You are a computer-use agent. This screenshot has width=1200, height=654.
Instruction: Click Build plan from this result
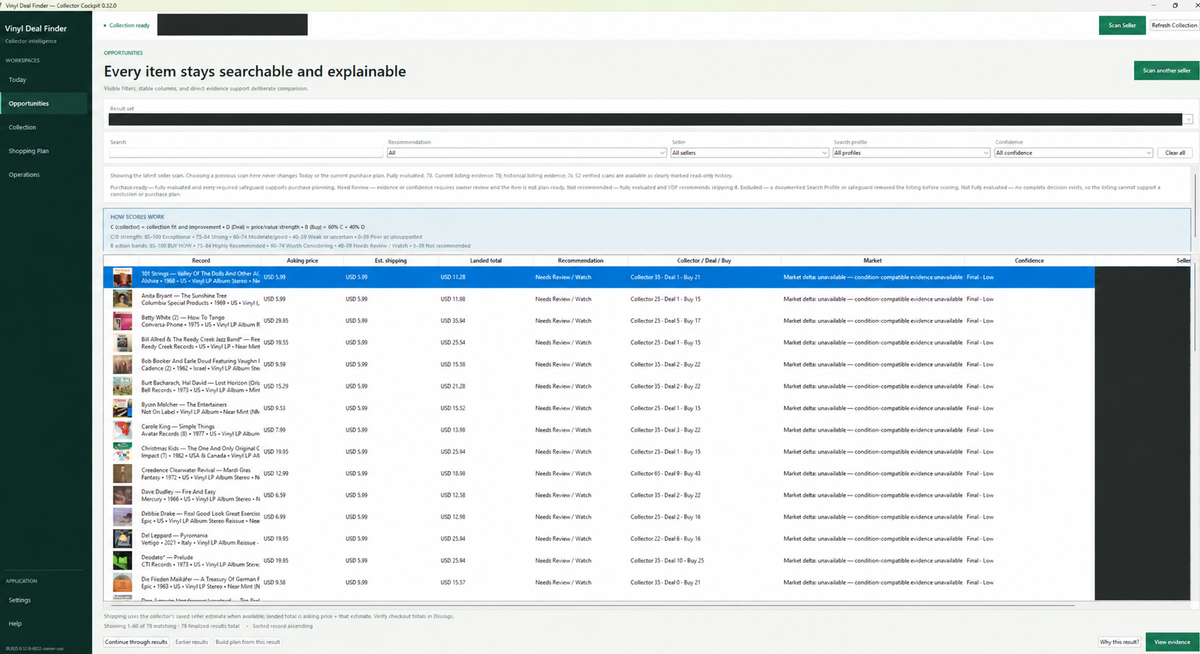click(x=248, y=642)
